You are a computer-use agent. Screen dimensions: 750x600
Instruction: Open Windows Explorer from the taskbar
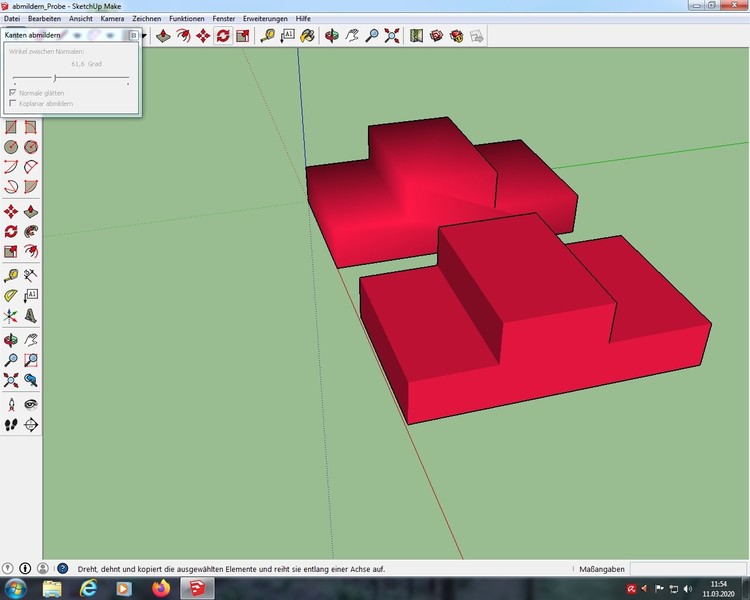click(x=52, y=588)
